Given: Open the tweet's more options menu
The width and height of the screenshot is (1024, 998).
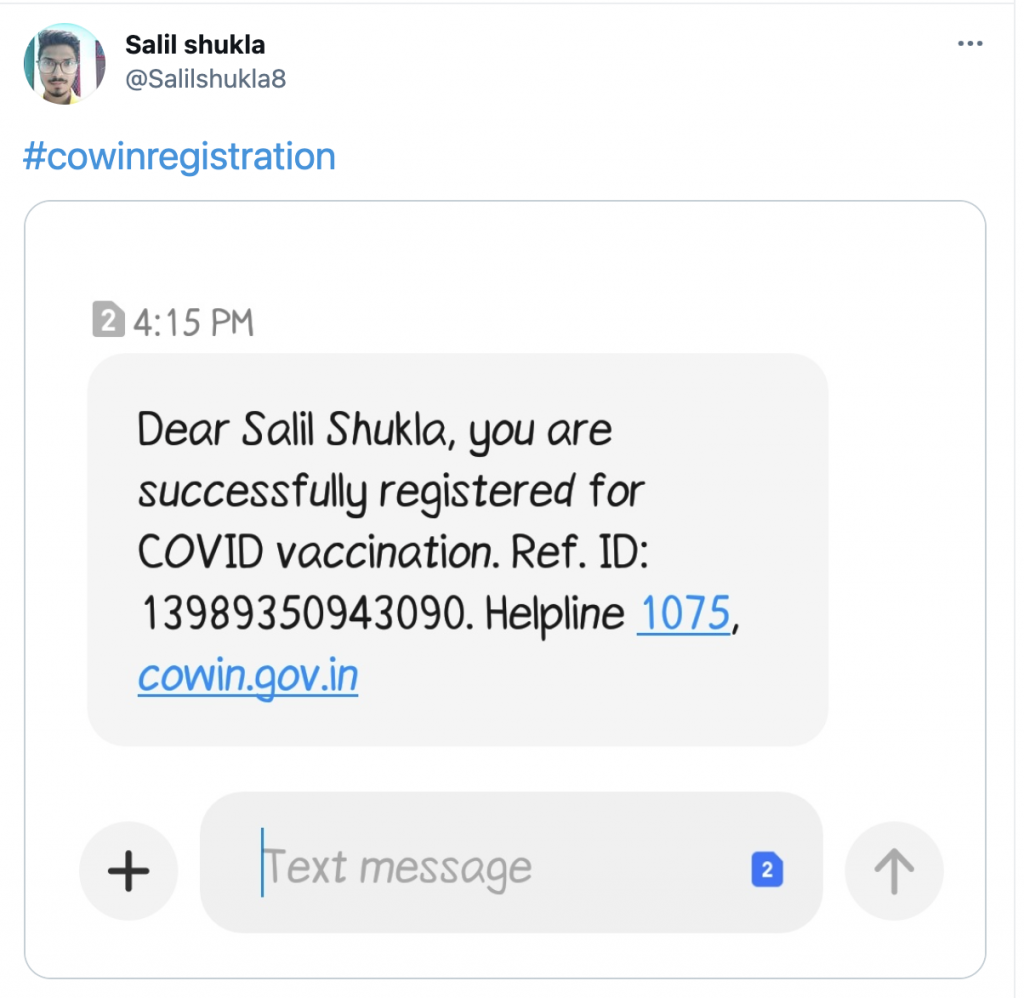Looking at the screenshot, I should pyautogui.click(x=970, y=44).
